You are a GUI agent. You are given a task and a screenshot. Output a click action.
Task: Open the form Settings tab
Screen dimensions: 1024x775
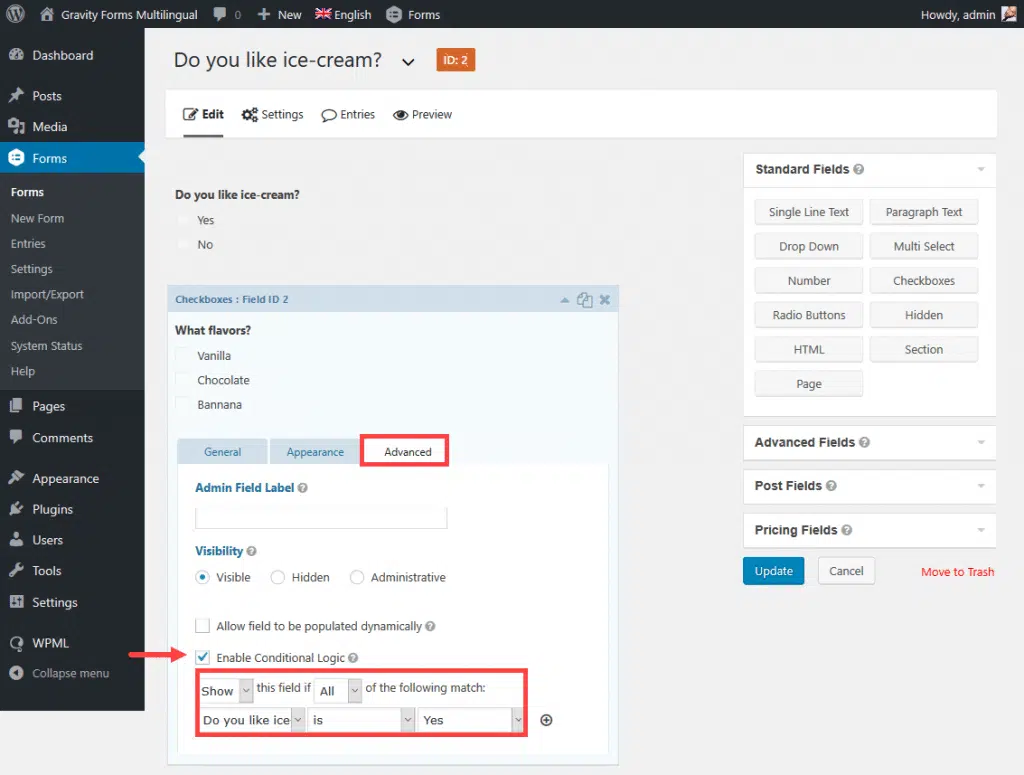pos(272,114)
